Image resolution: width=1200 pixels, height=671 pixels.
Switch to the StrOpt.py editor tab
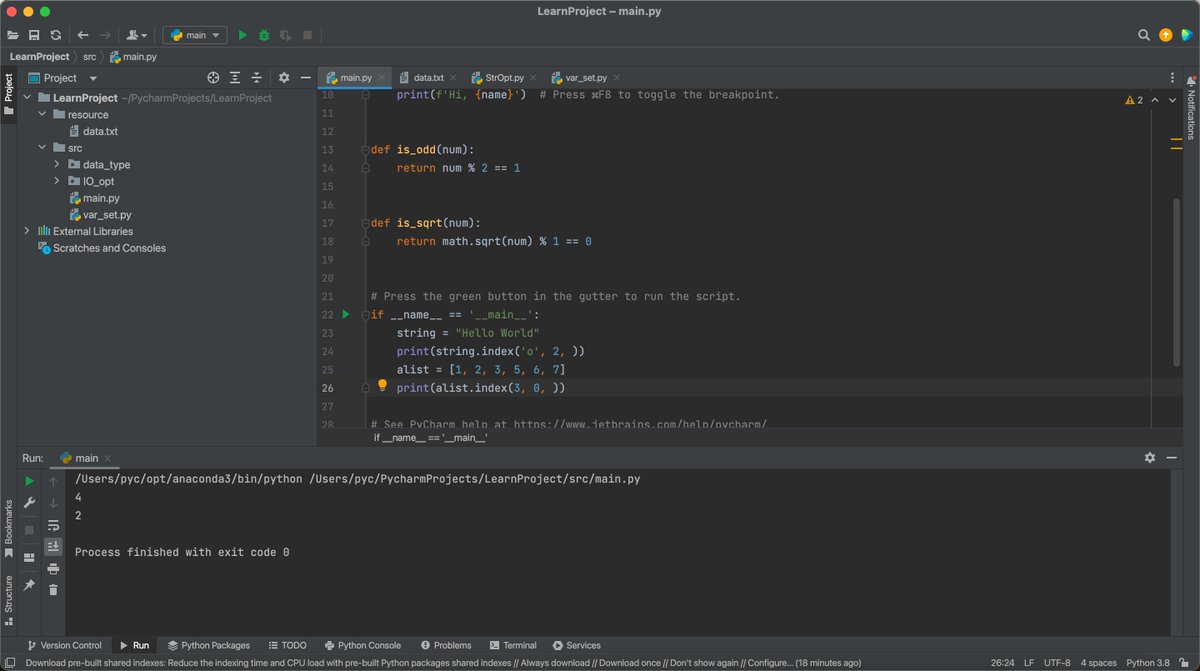(503, 78)
